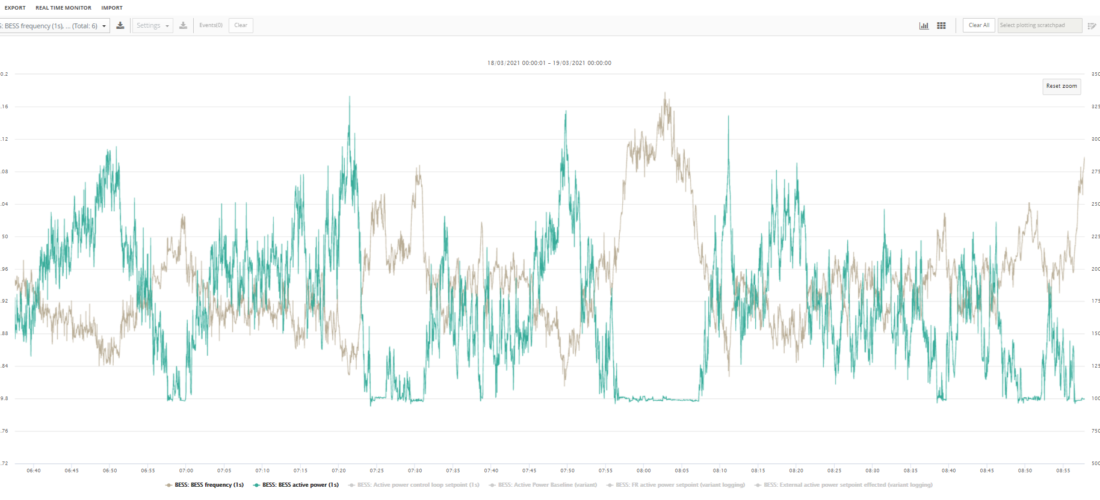This screenshot has width=1100, height=500.
Task: Click the Events(0) label
Action: click(211, 25)
